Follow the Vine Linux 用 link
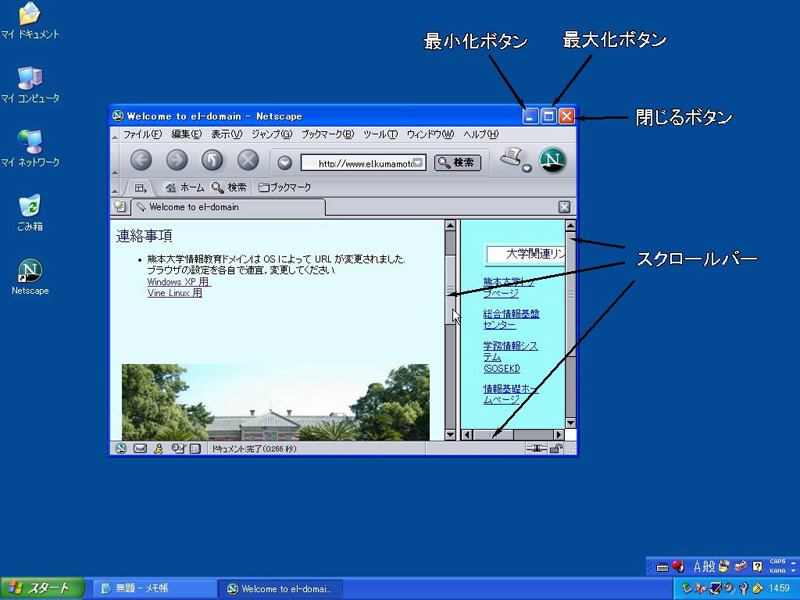Screen dimensions: 800x600 coord(174,293)
